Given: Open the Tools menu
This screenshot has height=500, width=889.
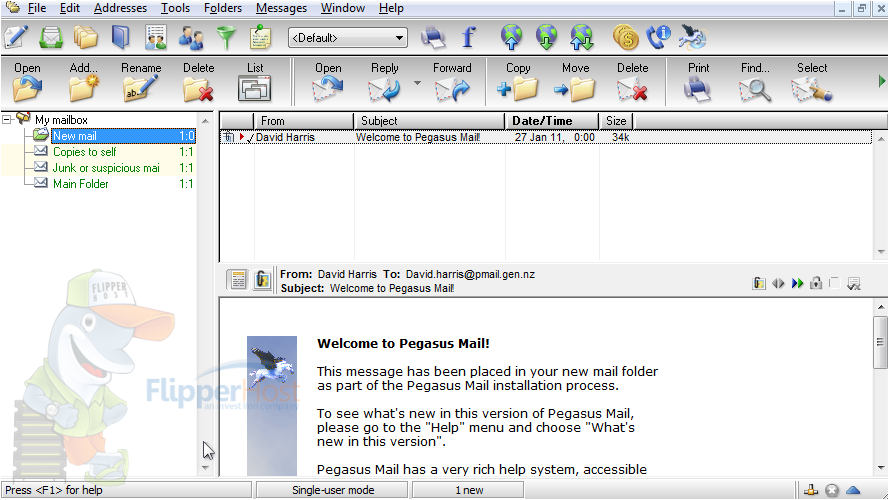Looking at the screenshot, I should [175, 8].
